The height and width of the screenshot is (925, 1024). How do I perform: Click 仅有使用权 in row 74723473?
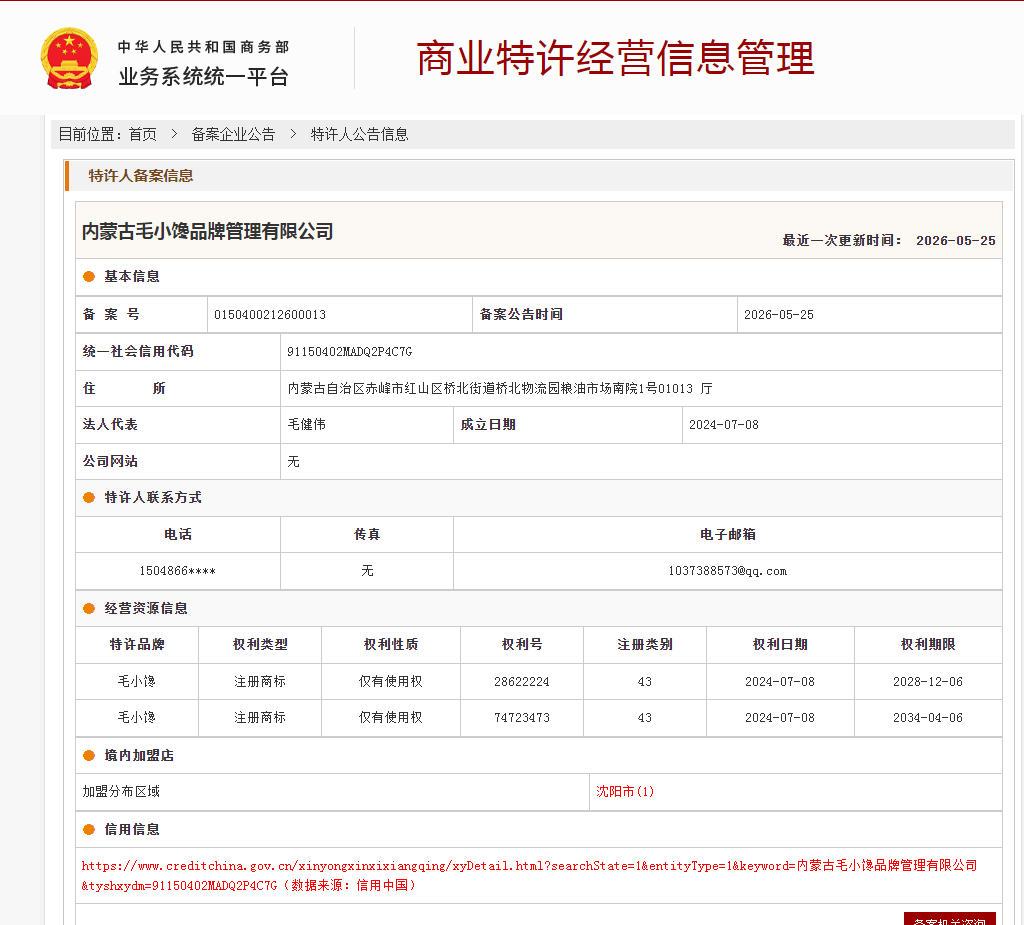click(x=391, y=718)
